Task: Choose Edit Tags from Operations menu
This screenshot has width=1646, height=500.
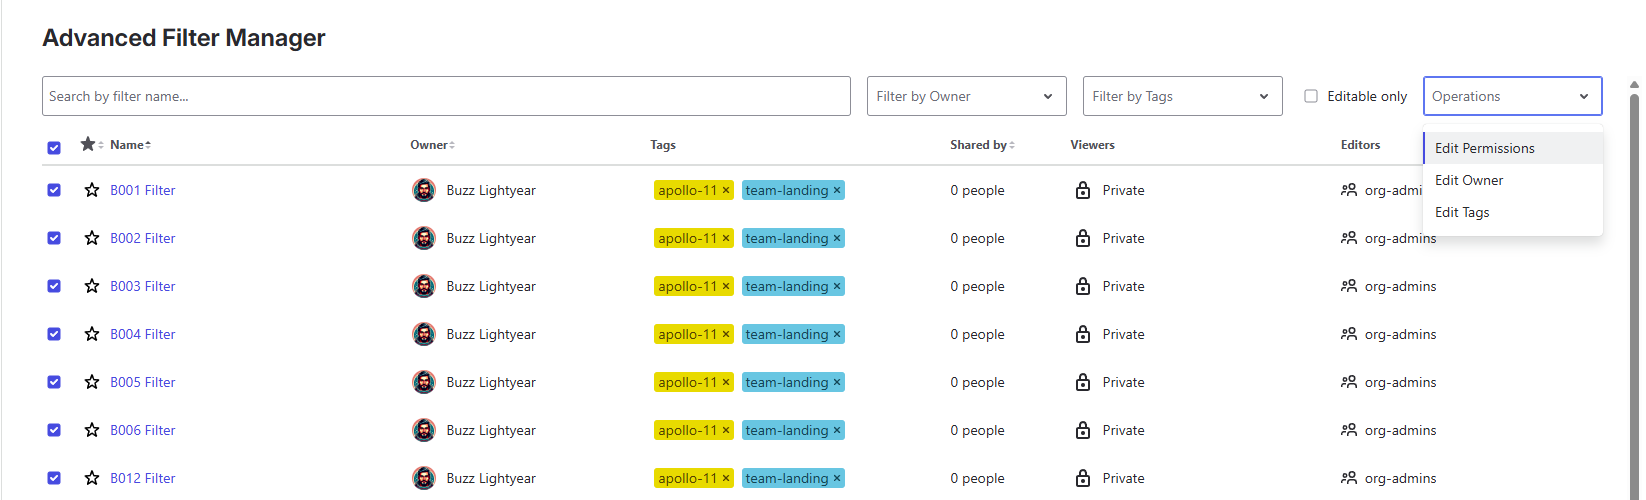Action: click(1513, 212)
